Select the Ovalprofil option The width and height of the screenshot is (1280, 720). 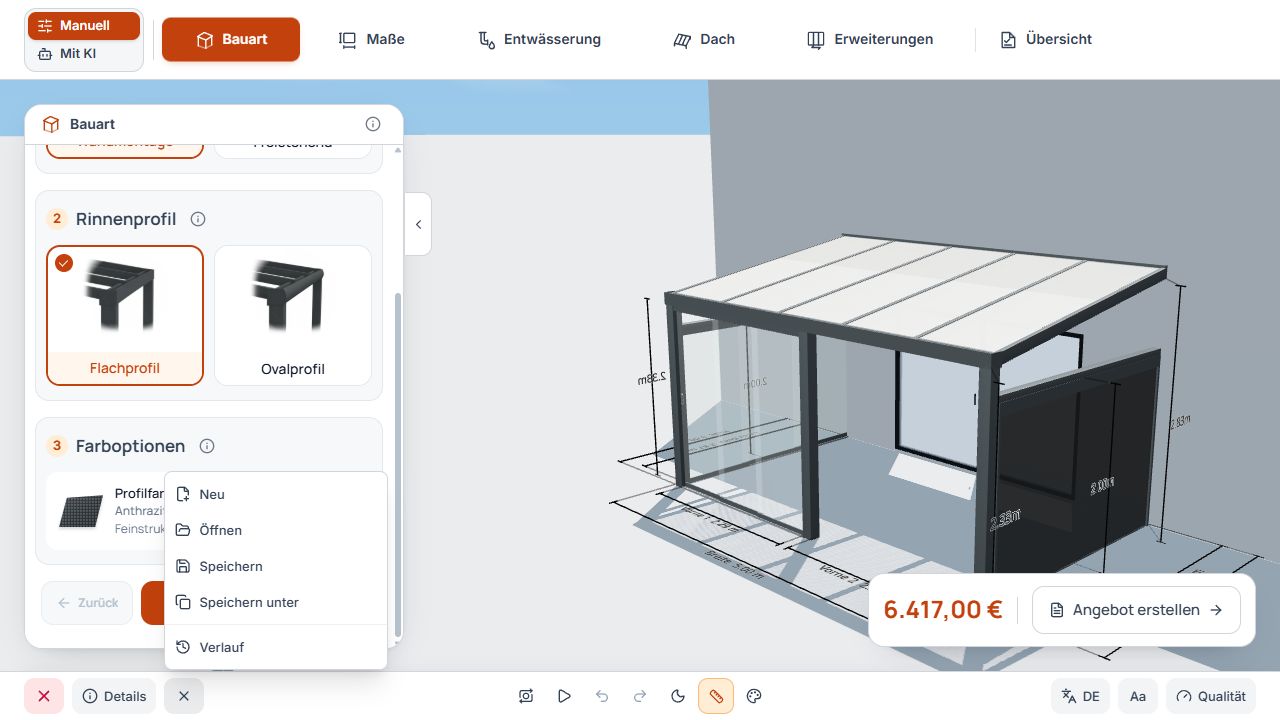pyautogui.click(x=293, y=315)
